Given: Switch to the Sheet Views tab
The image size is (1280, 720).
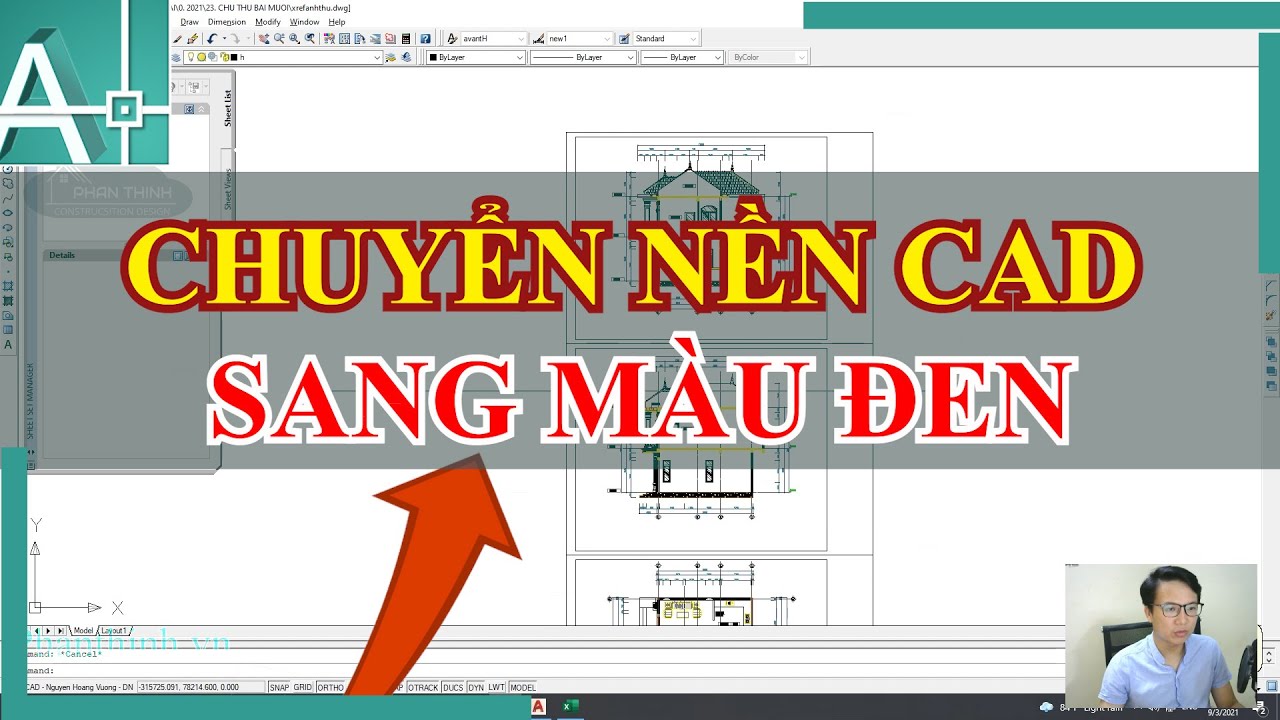Looking at the screenshot, I should tap(227, 187).
